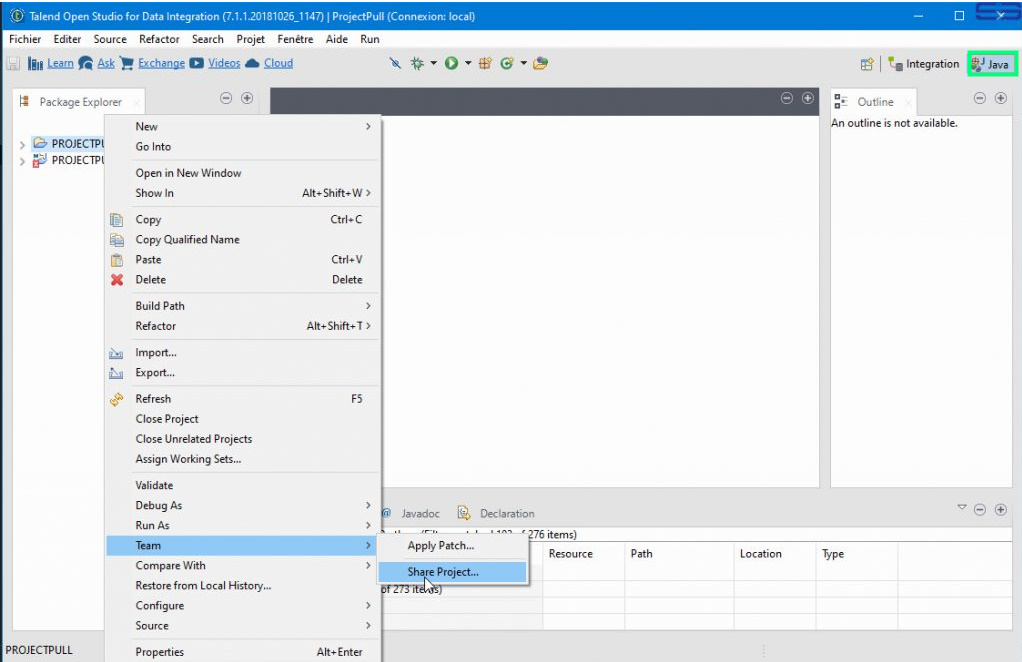Image resolution: width=1022 pixels, height=662 pixels.
Task: Select Apply Patch... in Team submenu
Action: (x=452, y=545)
